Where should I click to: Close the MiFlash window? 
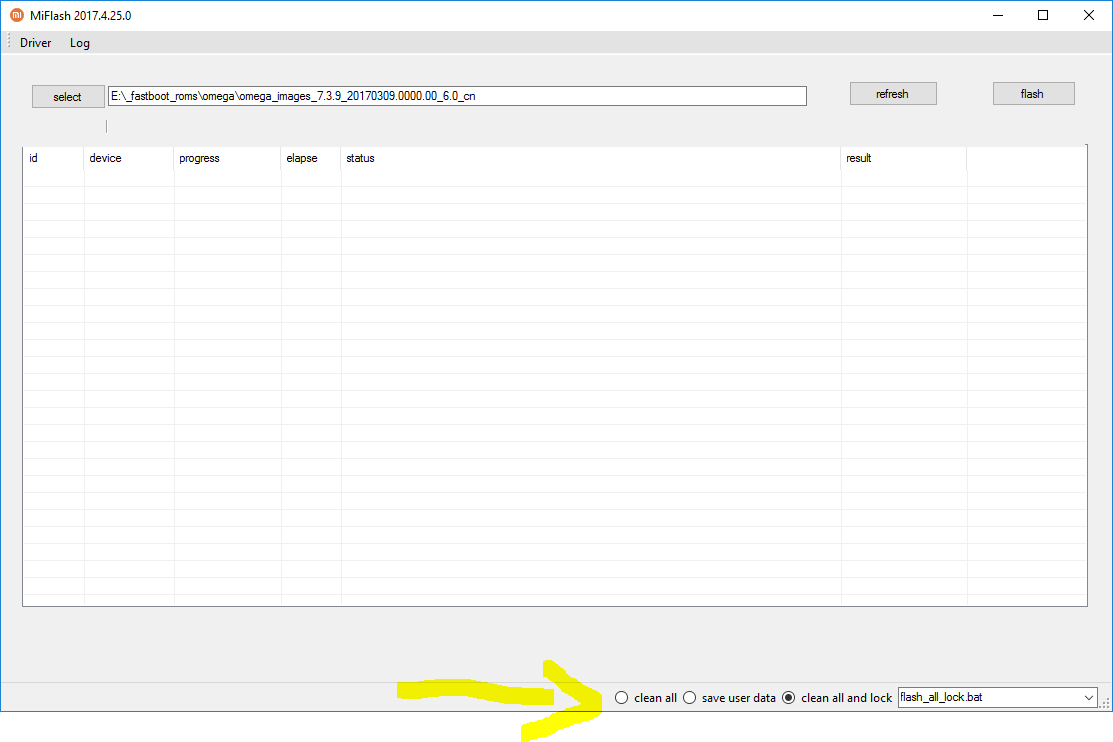(1088, 15)
